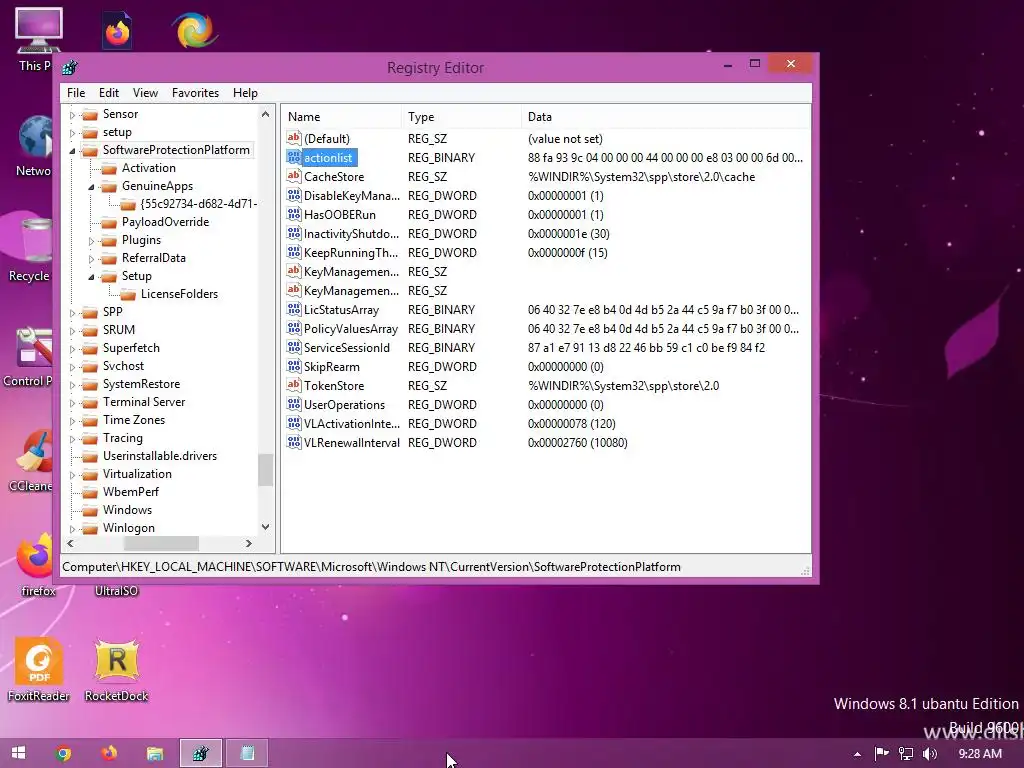Click the VLRenewalInterval value icon

point(294,442)
